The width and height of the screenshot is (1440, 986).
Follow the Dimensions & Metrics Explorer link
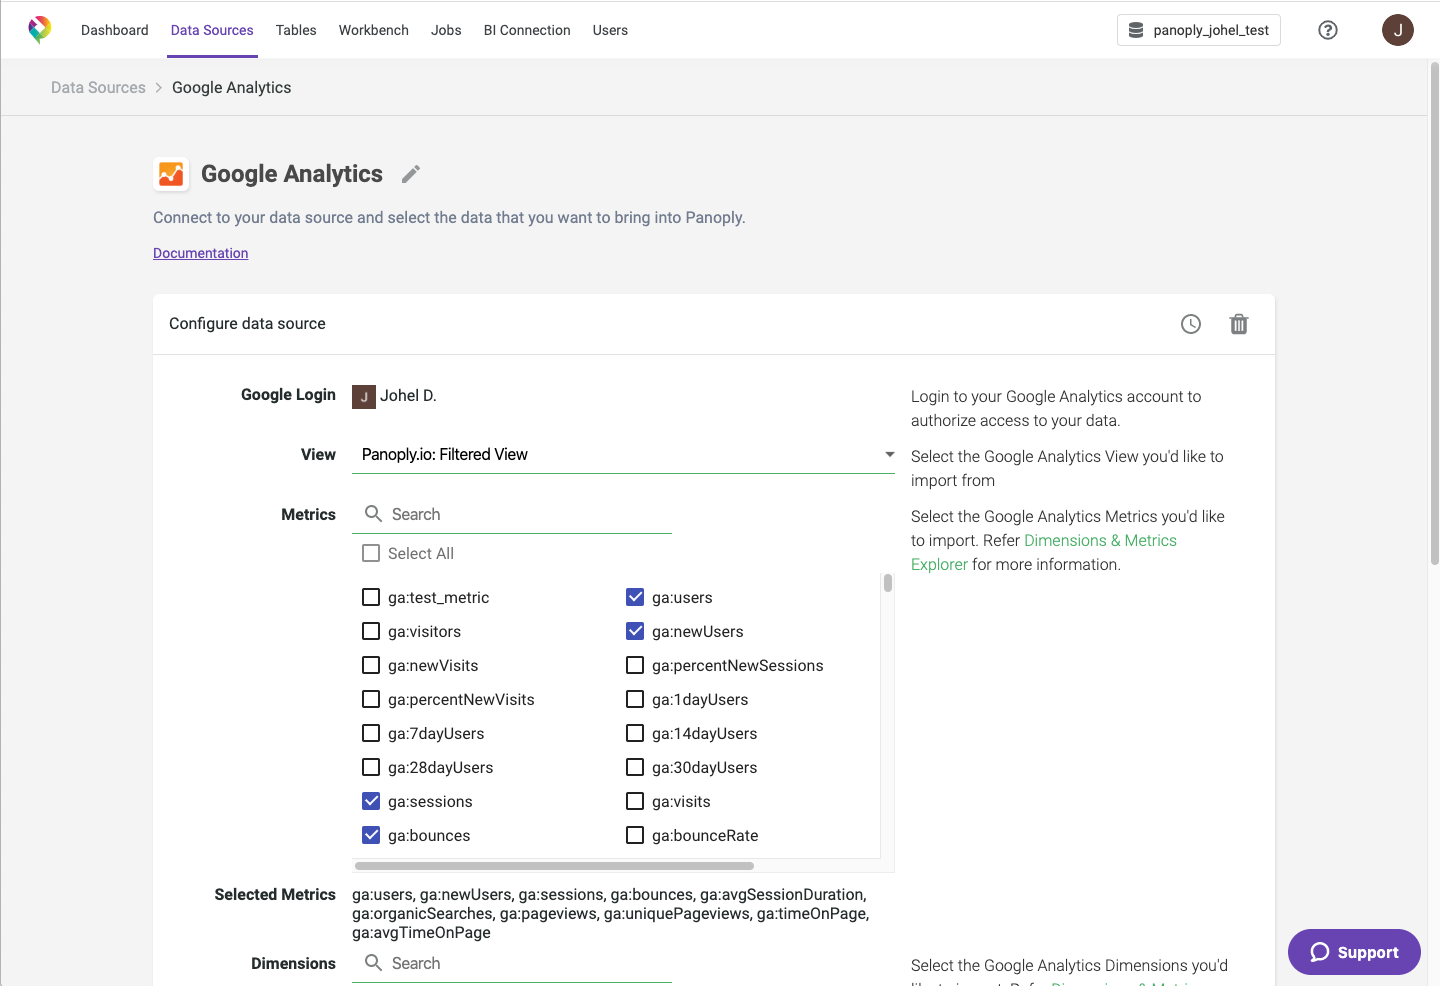1099,541
